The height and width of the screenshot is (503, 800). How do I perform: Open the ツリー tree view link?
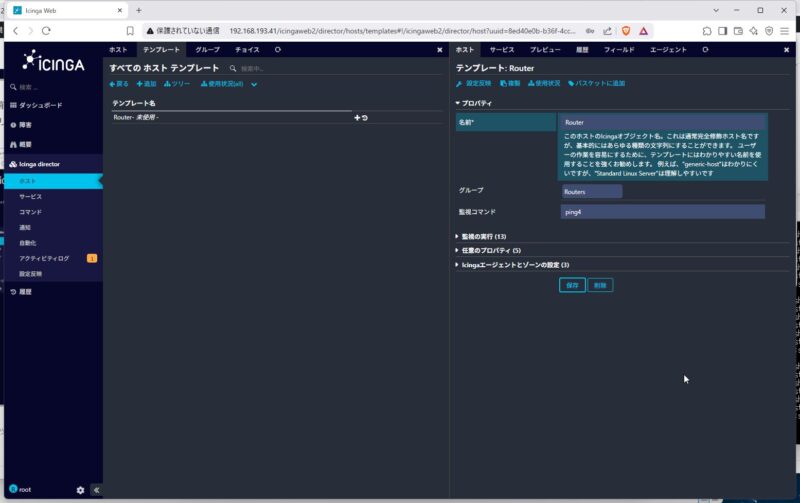tap(177, 84)
